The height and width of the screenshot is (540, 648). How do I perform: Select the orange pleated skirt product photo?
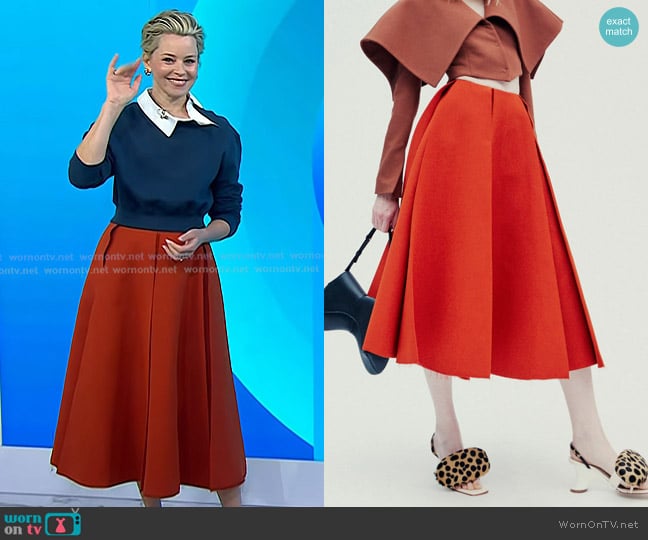tap(486, 253)
